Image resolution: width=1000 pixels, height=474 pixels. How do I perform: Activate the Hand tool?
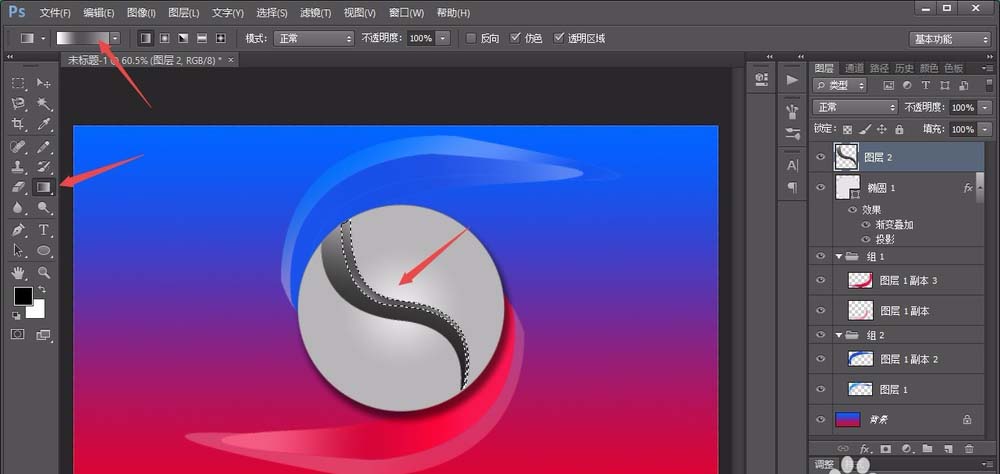click(19, 272)
